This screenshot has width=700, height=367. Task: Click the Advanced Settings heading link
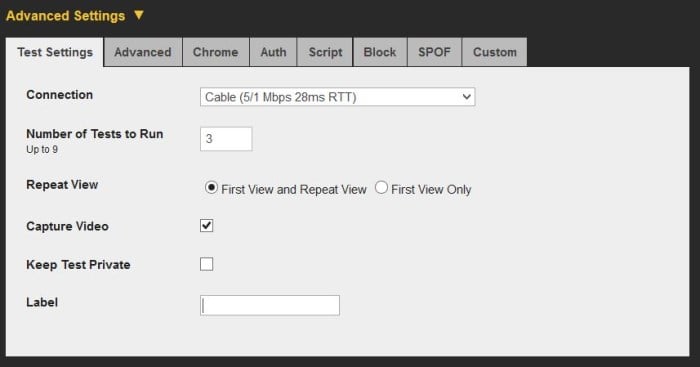[66, 16]
